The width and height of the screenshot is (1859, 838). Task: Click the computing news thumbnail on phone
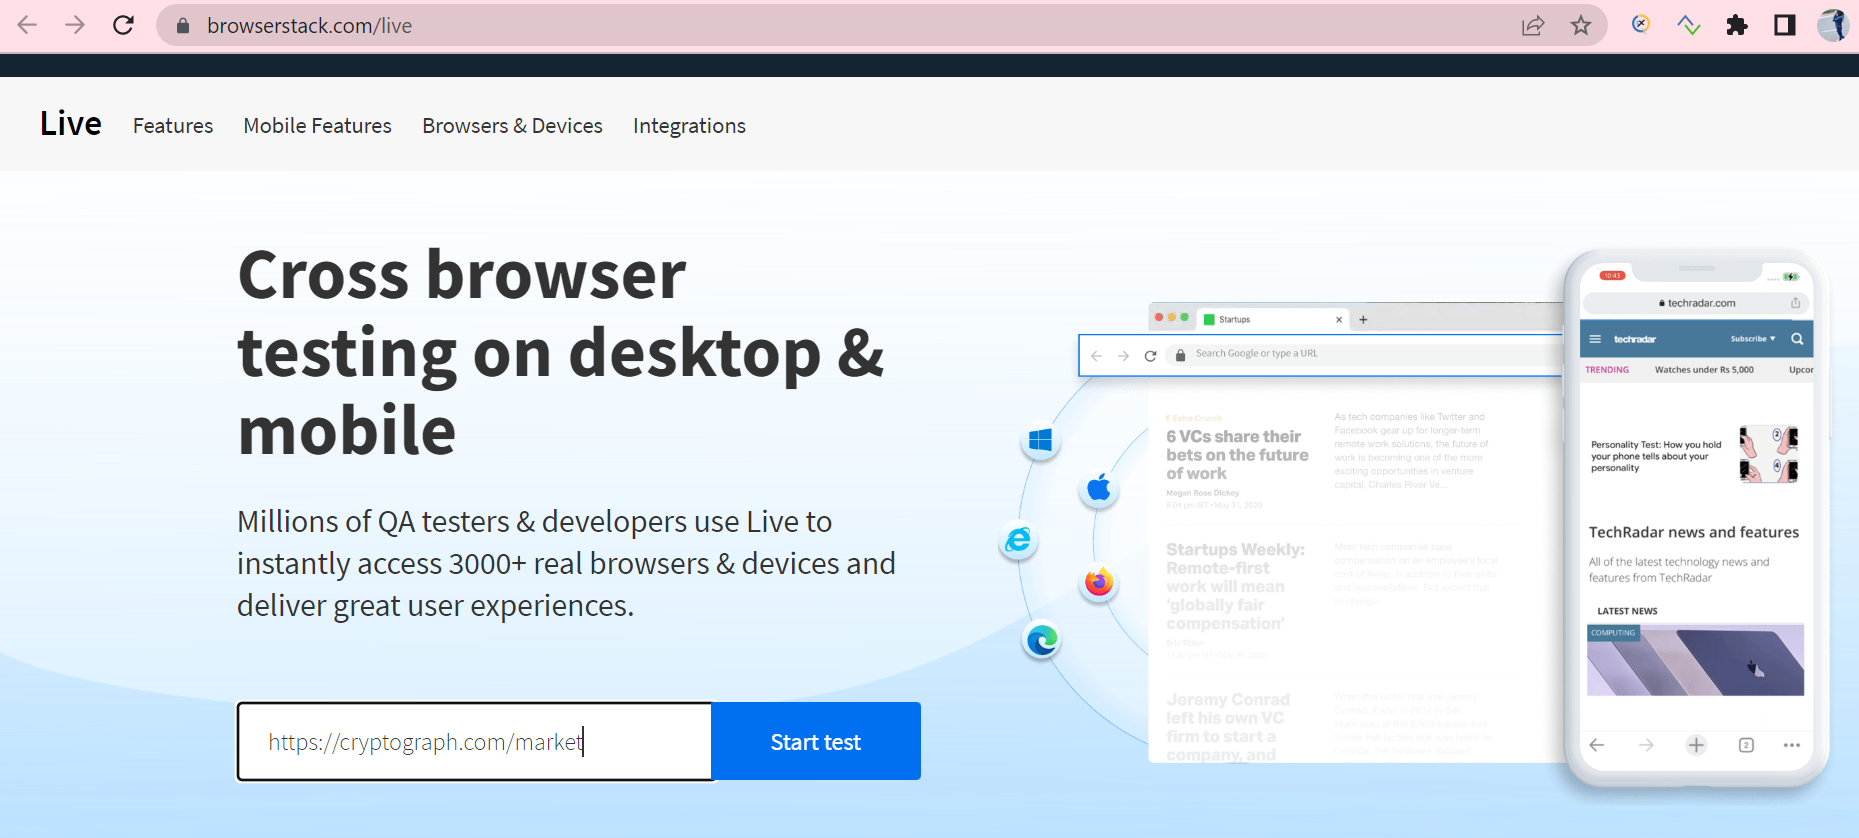[x=1695, y=660]
